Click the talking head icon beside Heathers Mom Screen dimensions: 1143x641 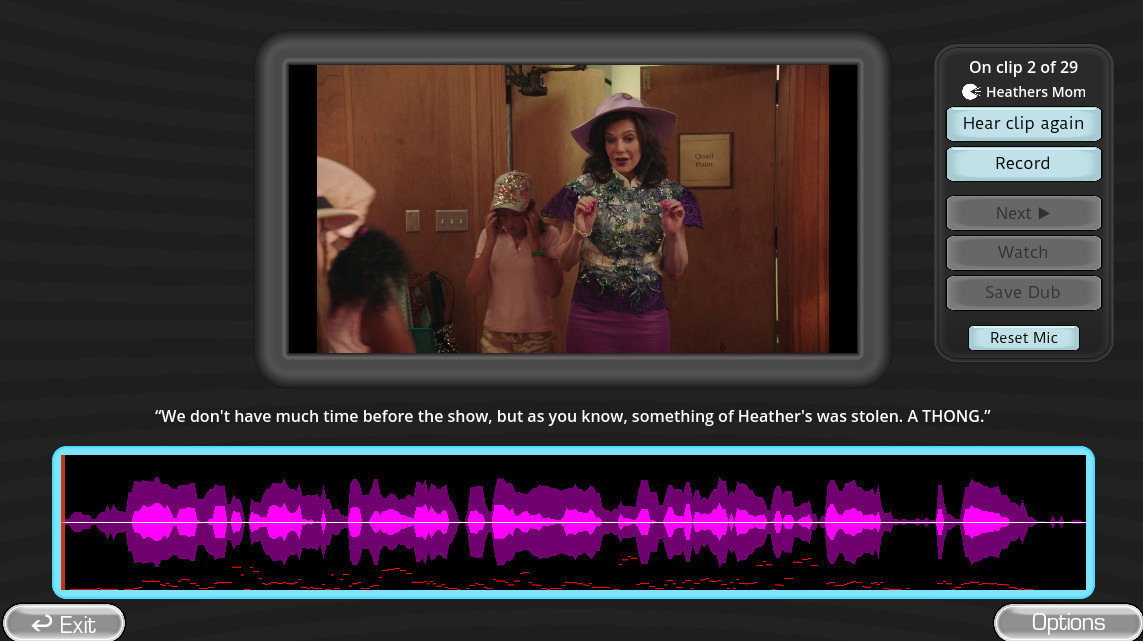971,92
